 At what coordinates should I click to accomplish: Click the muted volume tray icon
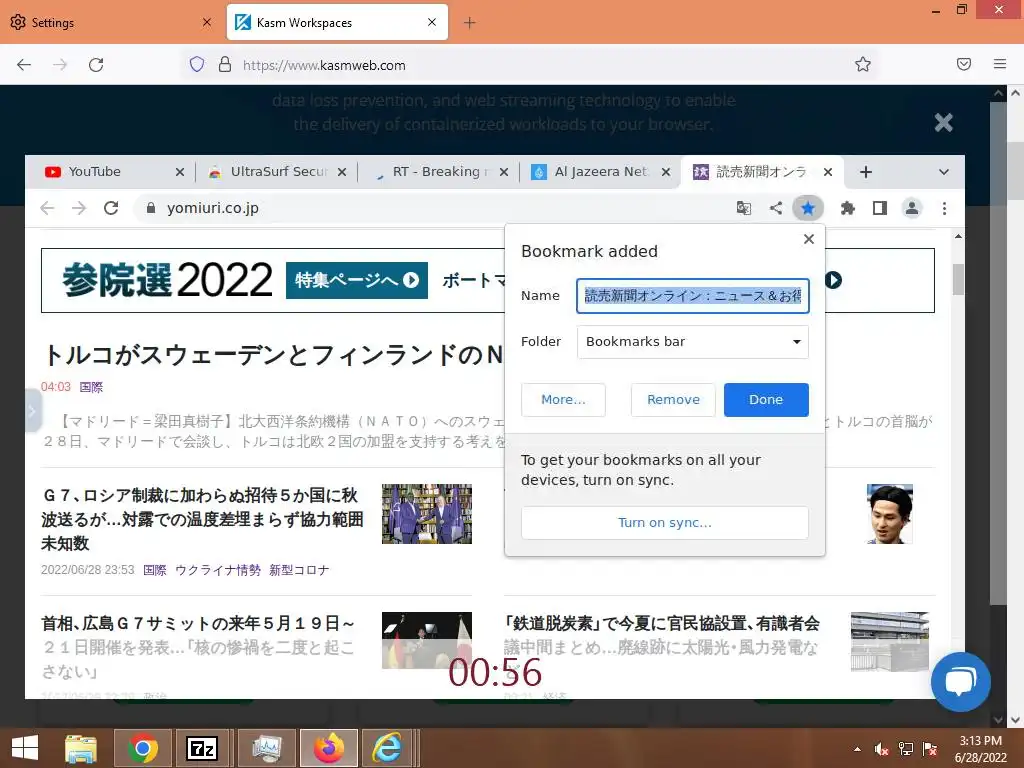point(881,749)
